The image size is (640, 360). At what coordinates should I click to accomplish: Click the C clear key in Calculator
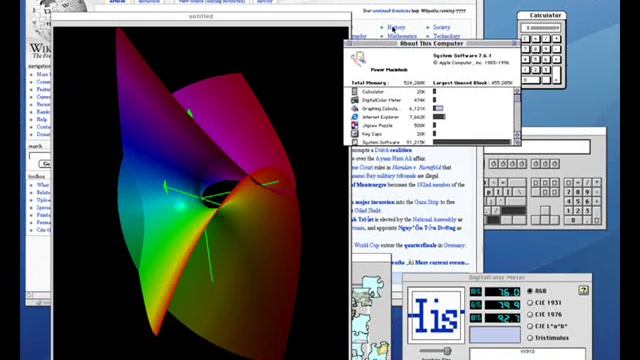[526, 39]
